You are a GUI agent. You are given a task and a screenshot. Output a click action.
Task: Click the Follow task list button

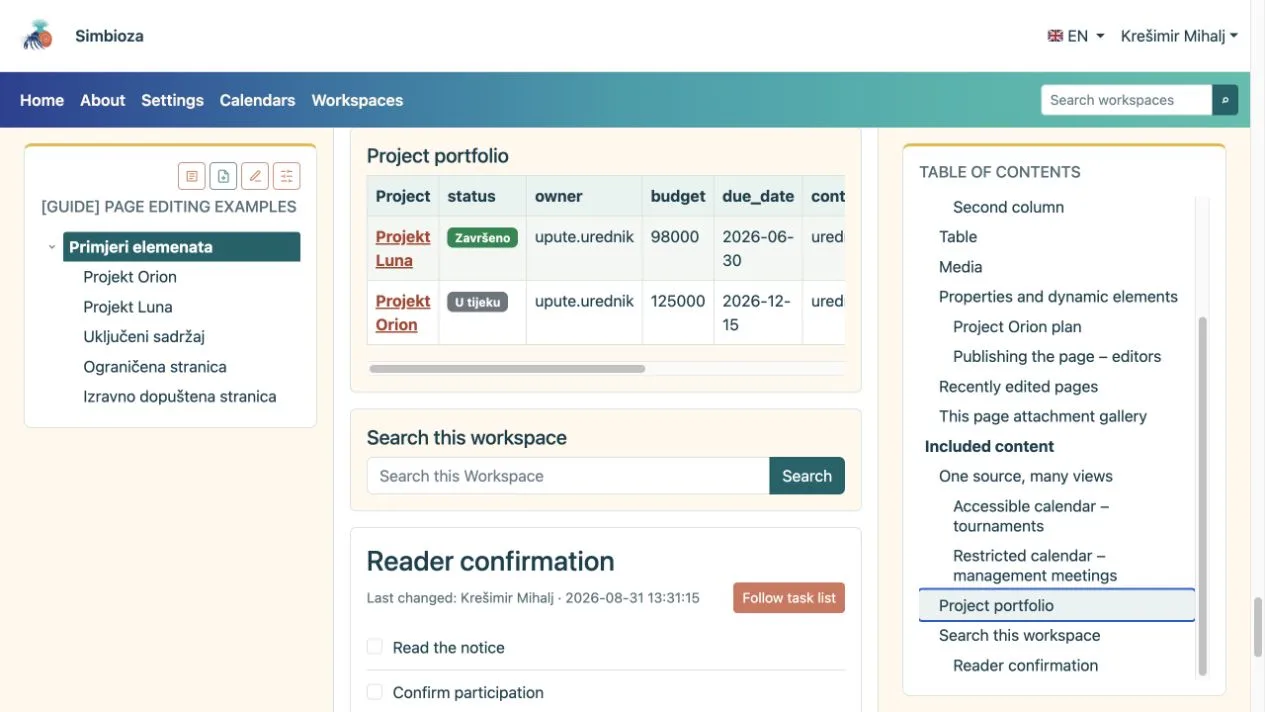[x=789, y=598]
